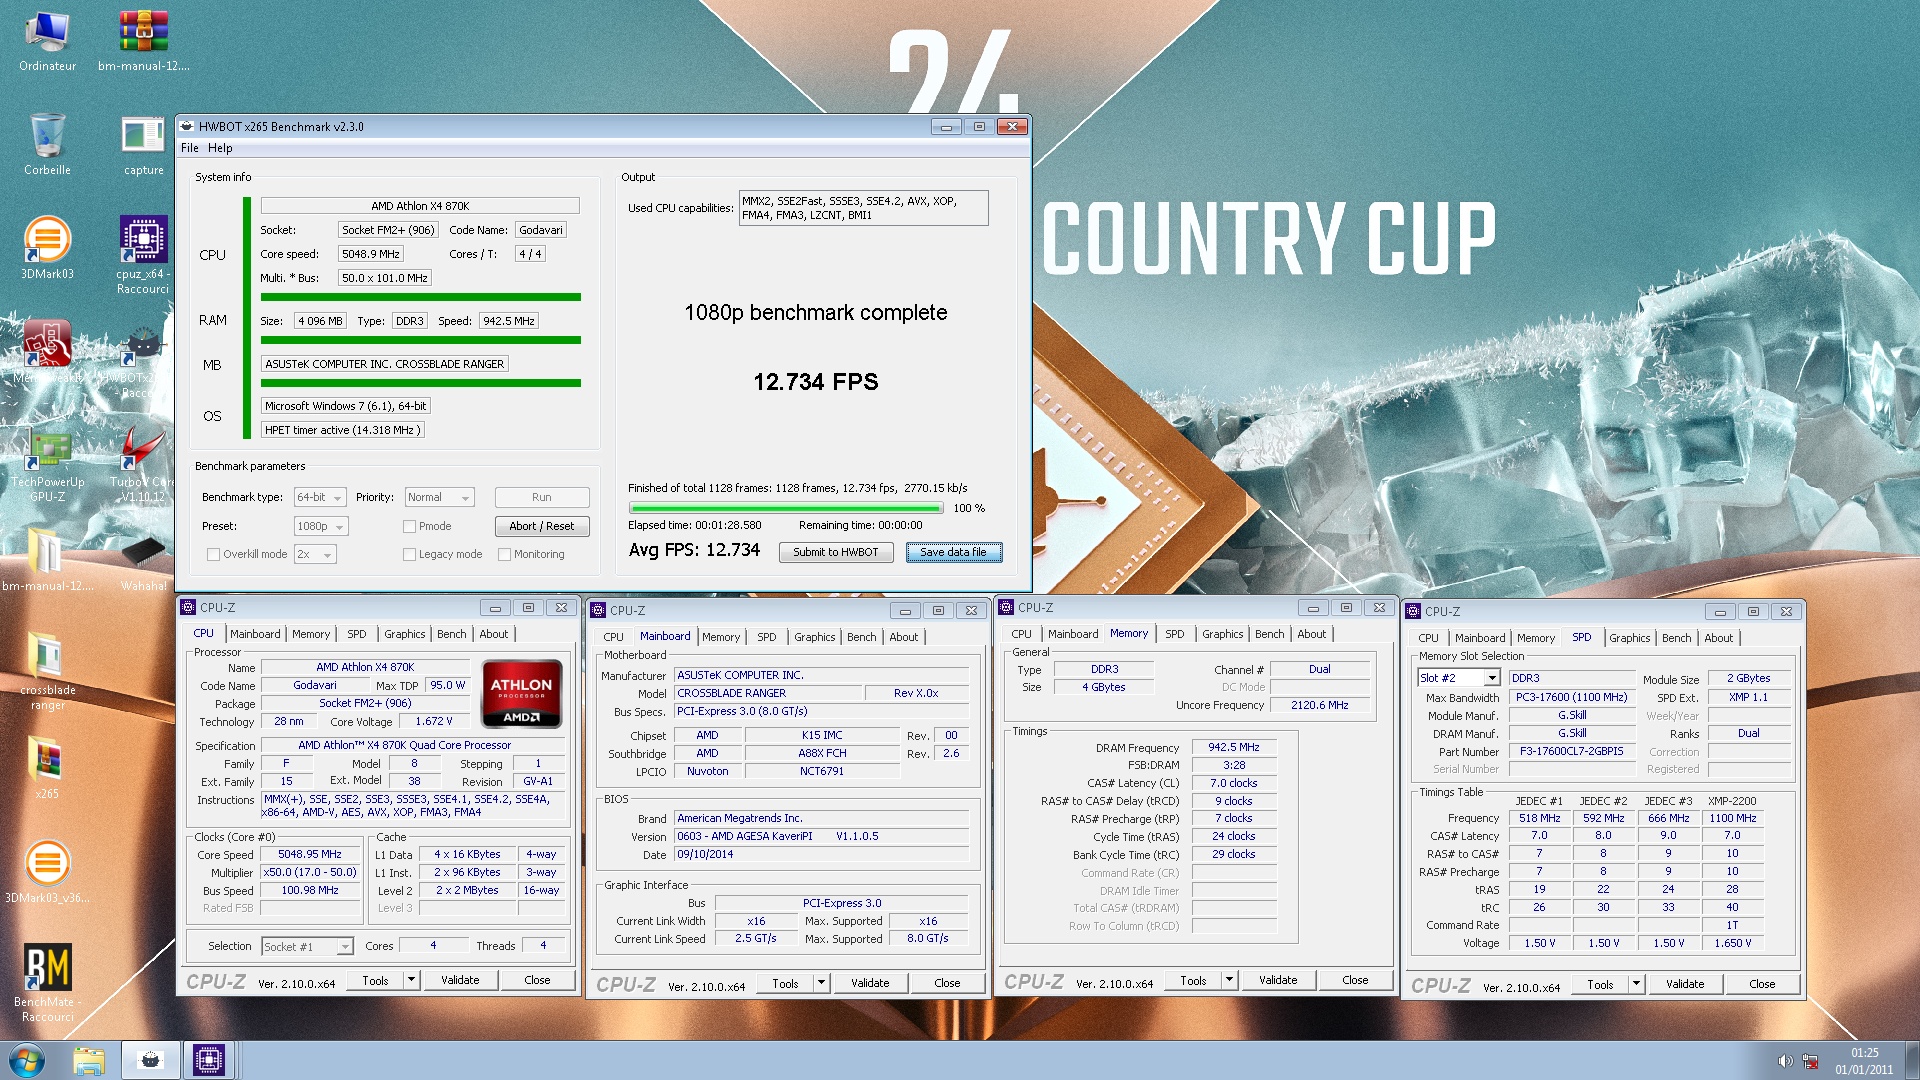Click Validate in first CPU-Z window
1920x1080 pixels.
click(x=460, y=980)
